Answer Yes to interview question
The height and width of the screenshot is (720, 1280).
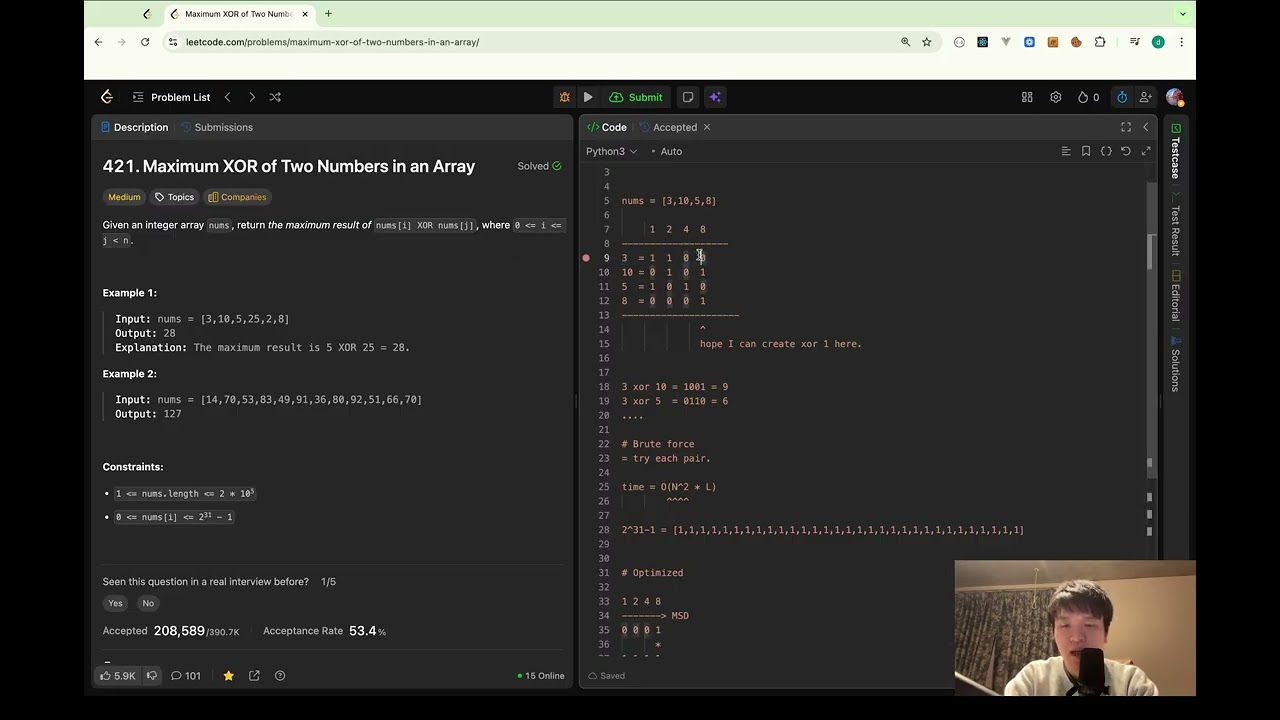115,603
